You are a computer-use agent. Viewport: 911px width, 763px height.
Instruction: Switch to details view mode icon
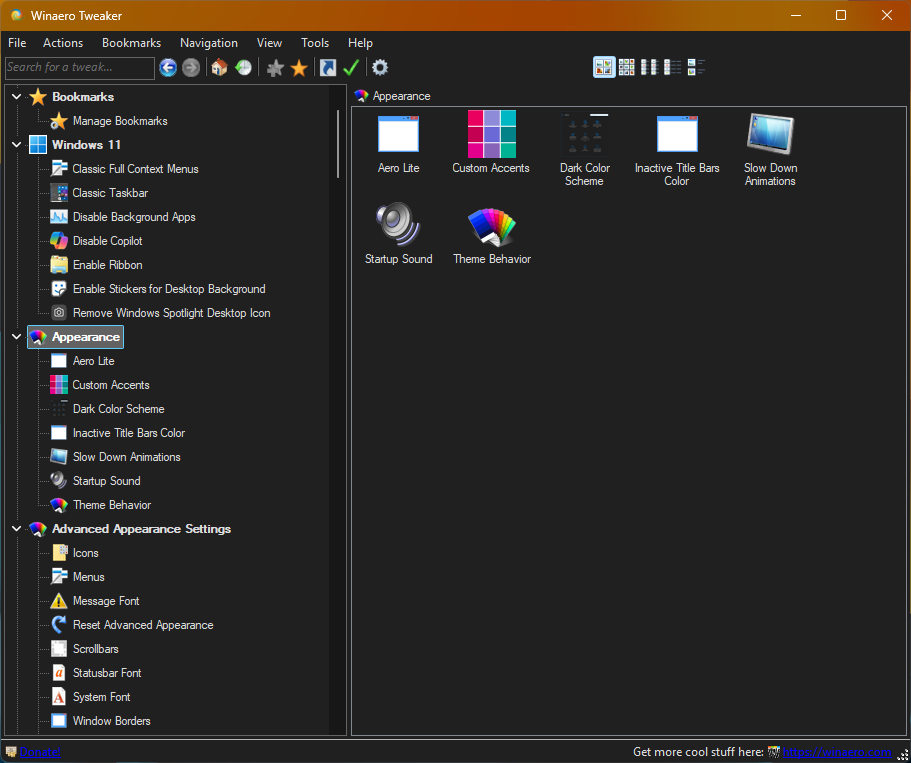695,67
